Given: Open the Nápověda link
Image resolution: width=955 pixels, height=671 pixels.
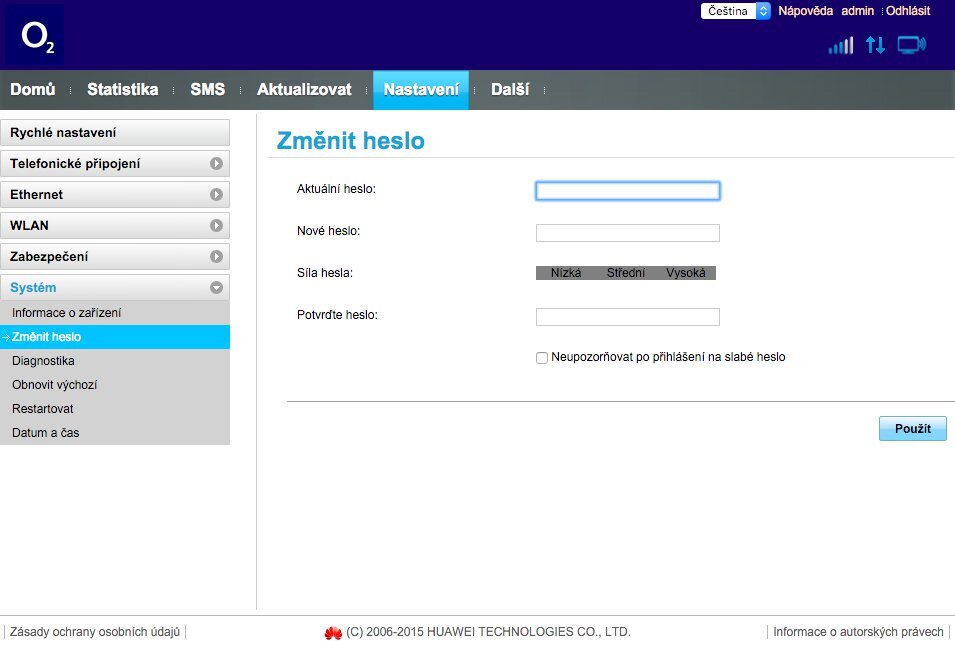Looking at the screenshot, I should point(806,11).
